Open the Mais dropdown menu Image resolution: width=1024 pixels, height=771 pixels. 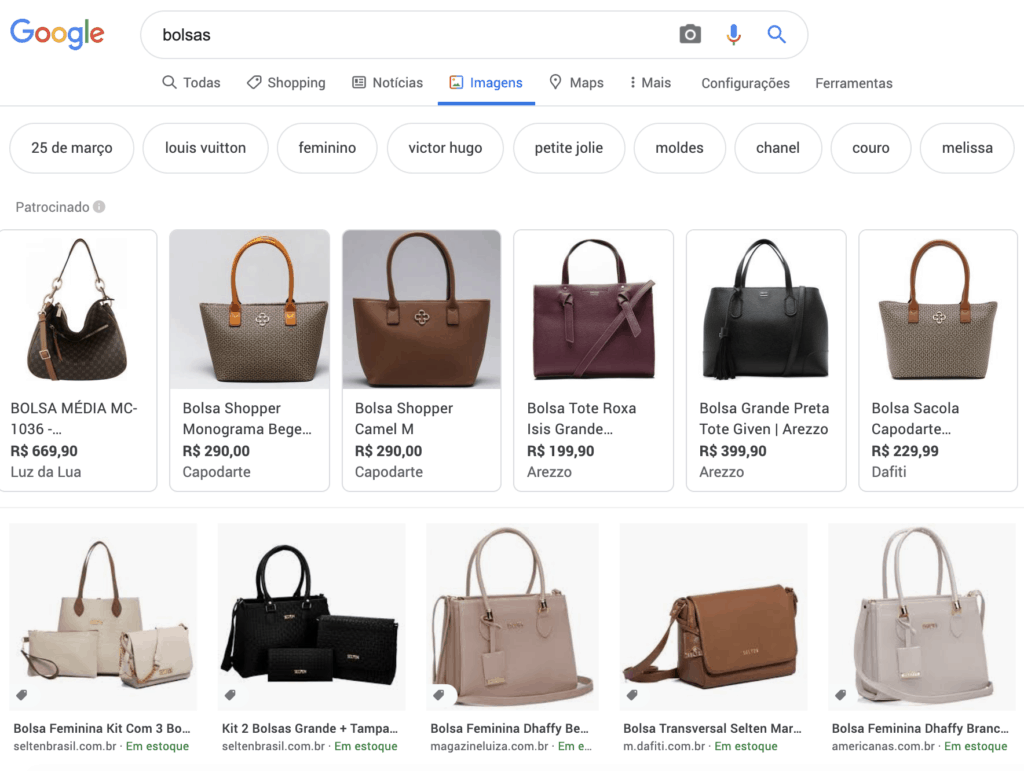pyautogui.click(x=650, y=83)
